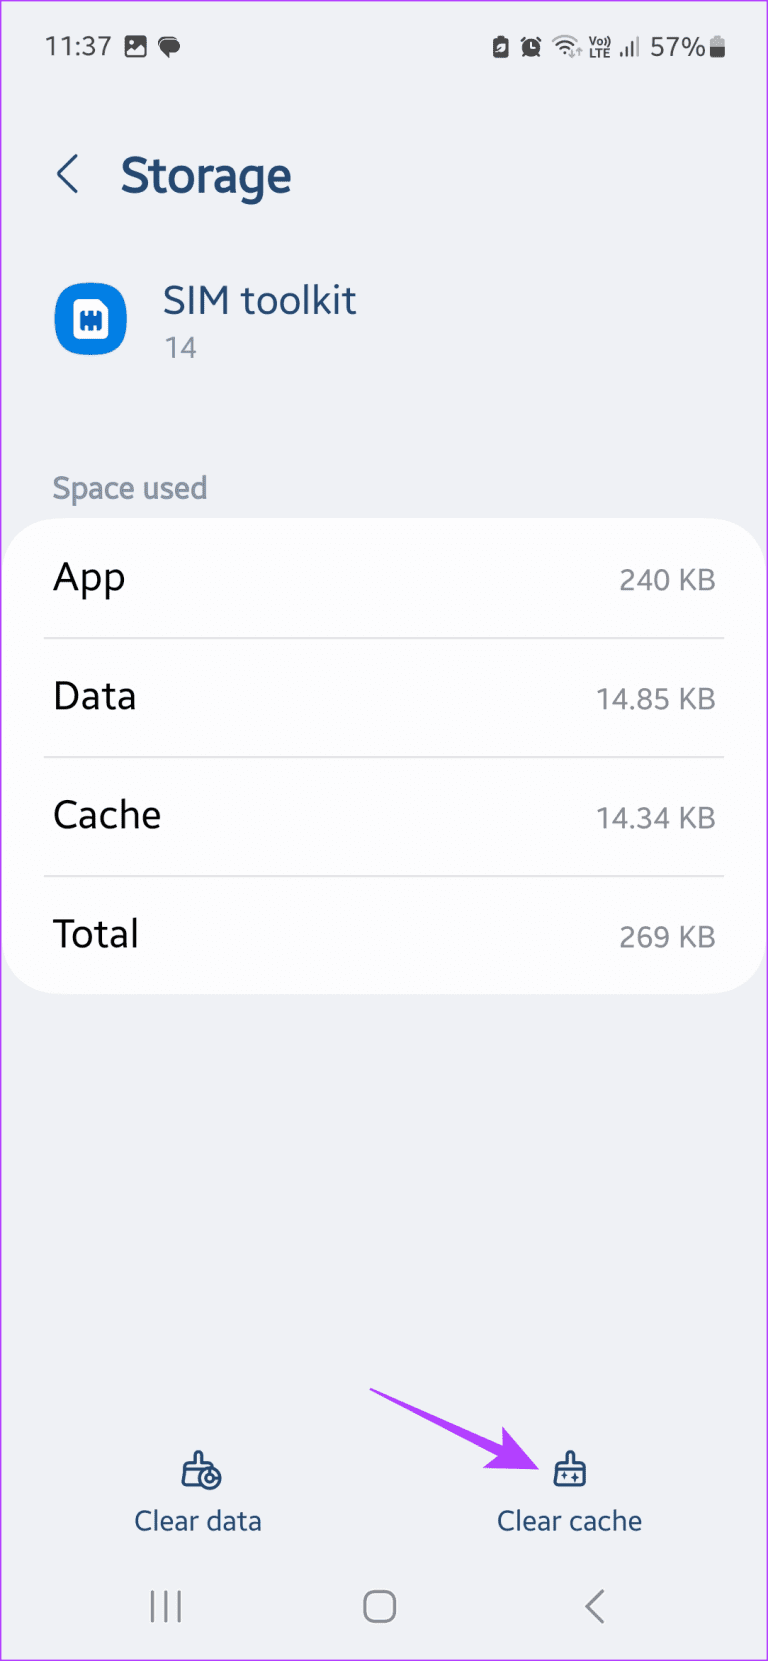Select the Cache 14.34 KB row
The width and height of the screenshot is (768, 1661).
[x=384, y=817]
